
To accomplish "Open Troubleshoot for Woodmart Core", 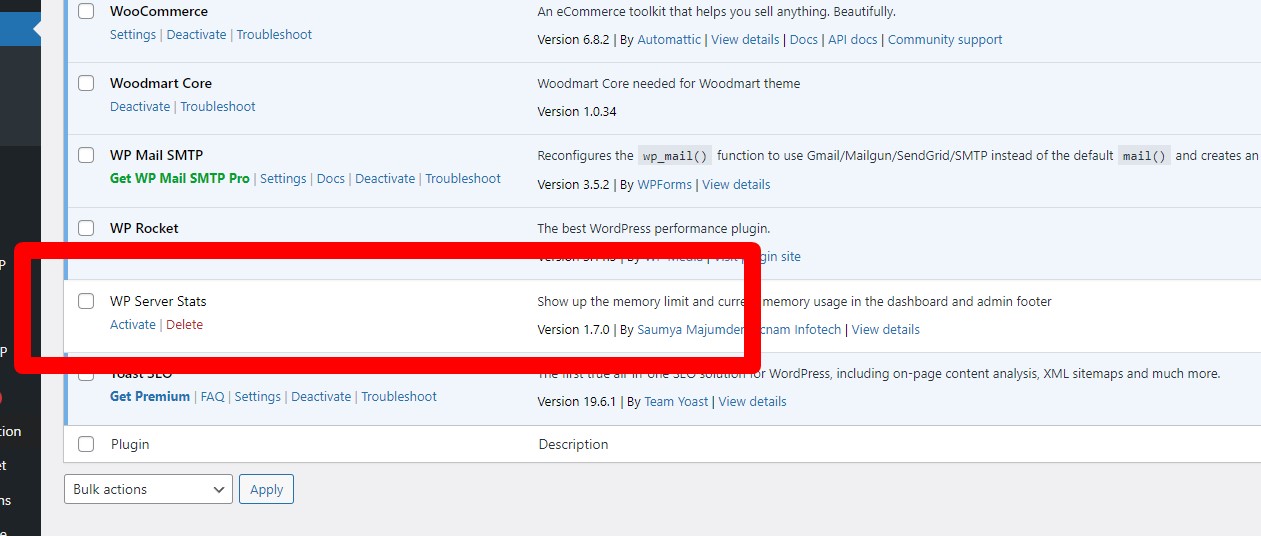I will [x=218, y=106].
